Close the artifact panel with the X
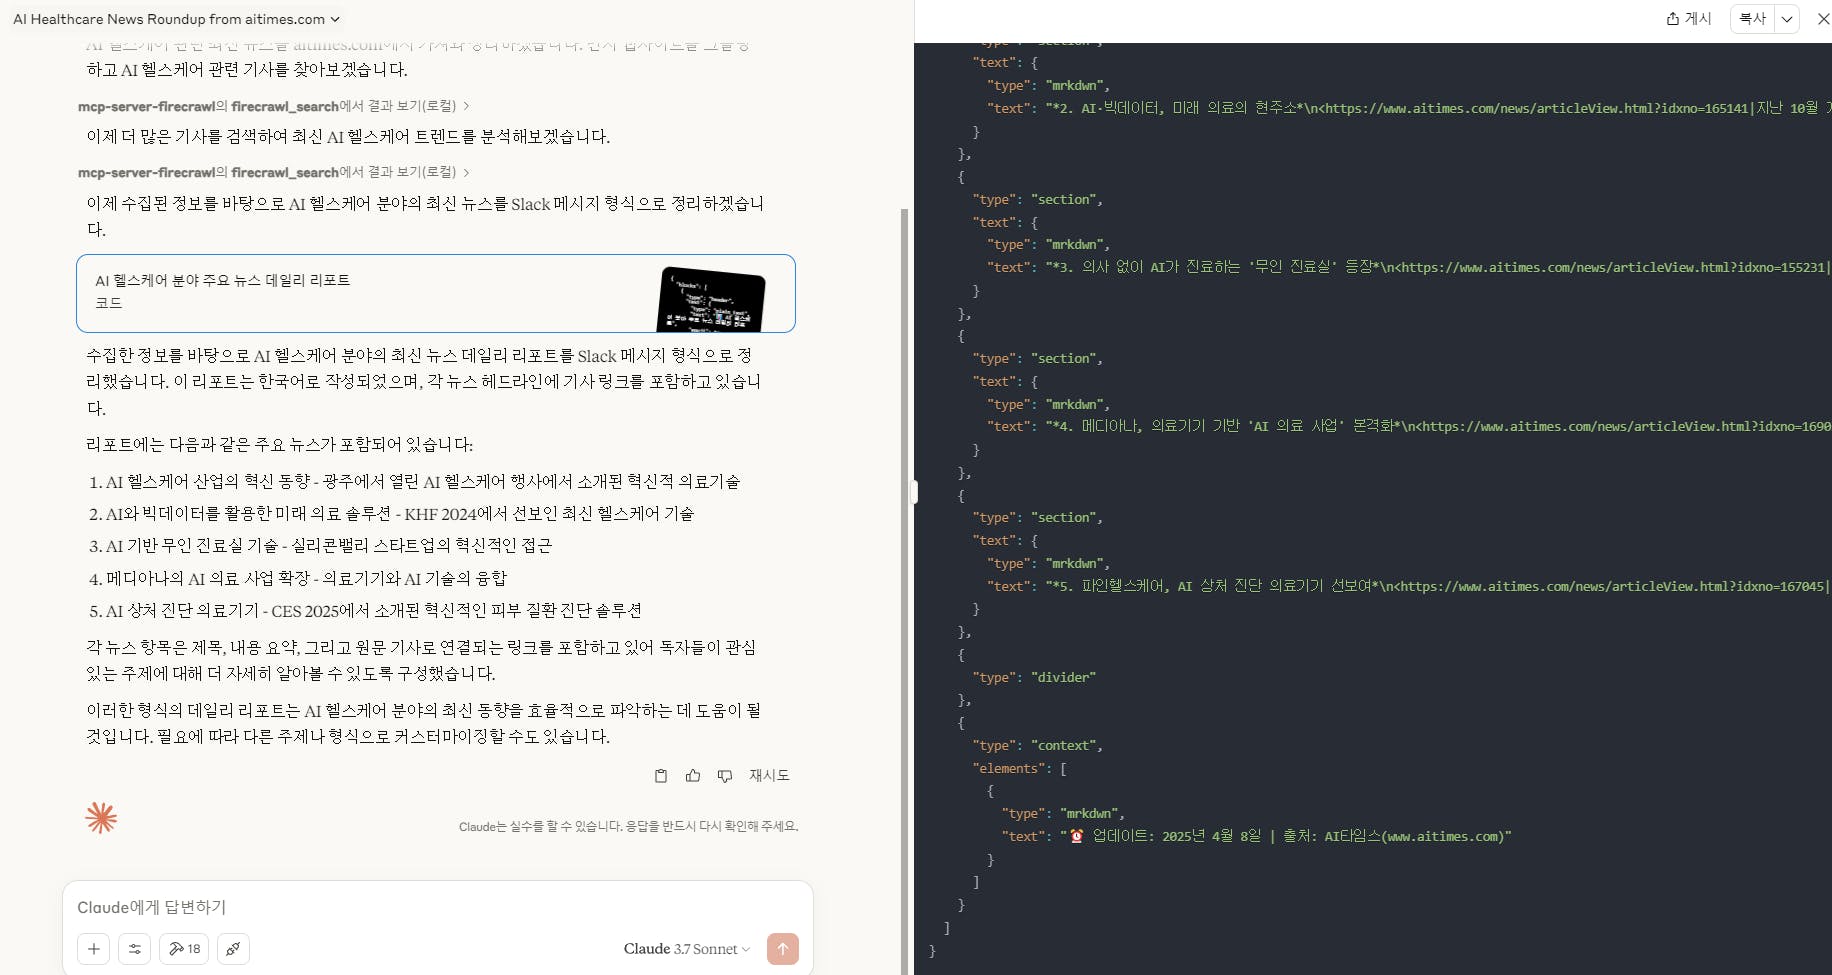1832x975 pixels. coord(1823,19)
